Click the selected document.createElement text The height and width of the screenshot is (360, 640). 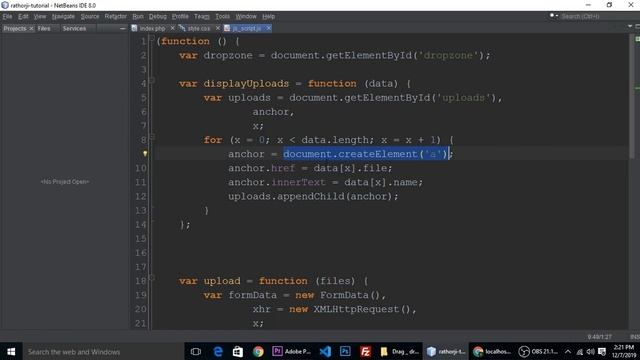click(x=366, y=154)
